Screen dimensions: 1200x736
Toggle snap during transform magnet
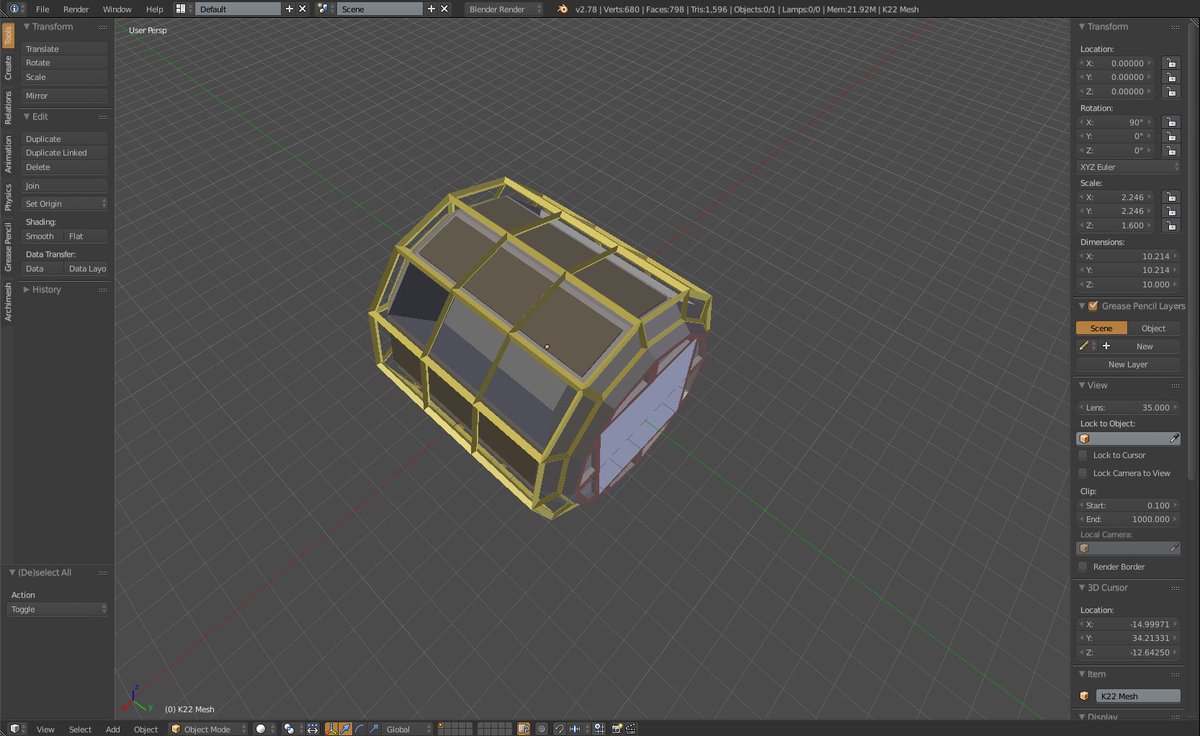click(559, 729)
